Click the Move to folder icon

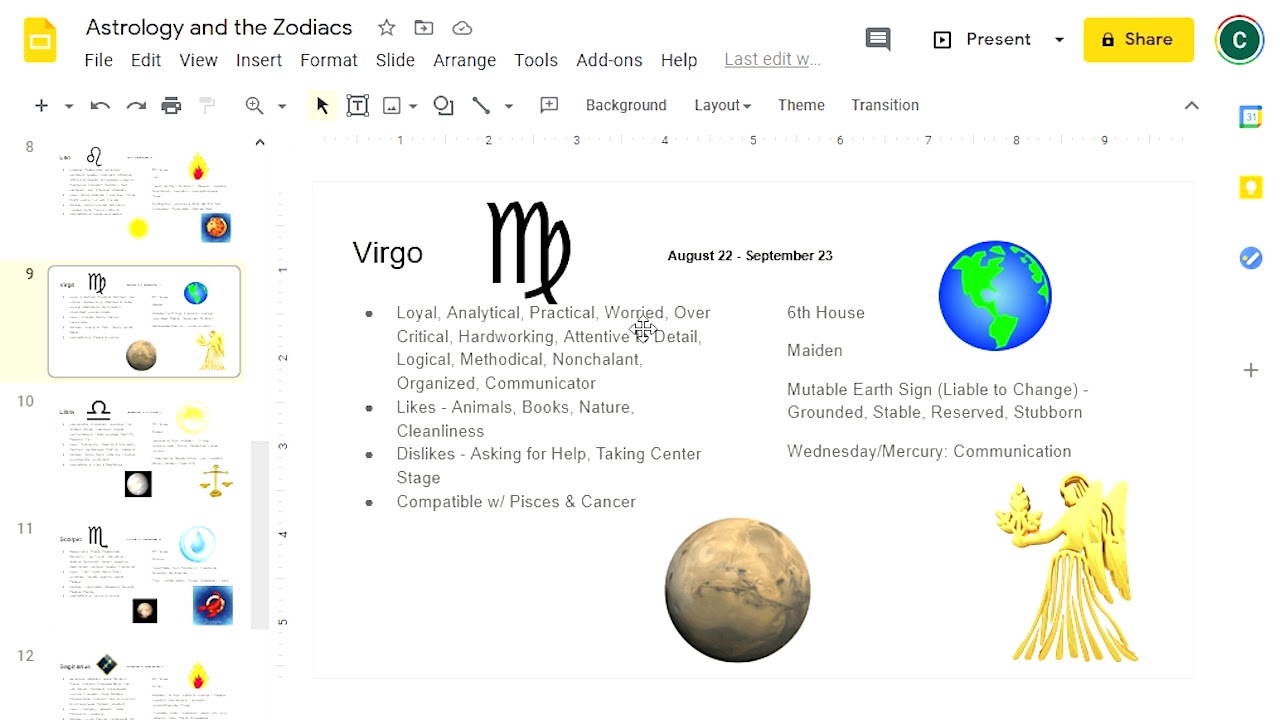[x=424, y=28]
